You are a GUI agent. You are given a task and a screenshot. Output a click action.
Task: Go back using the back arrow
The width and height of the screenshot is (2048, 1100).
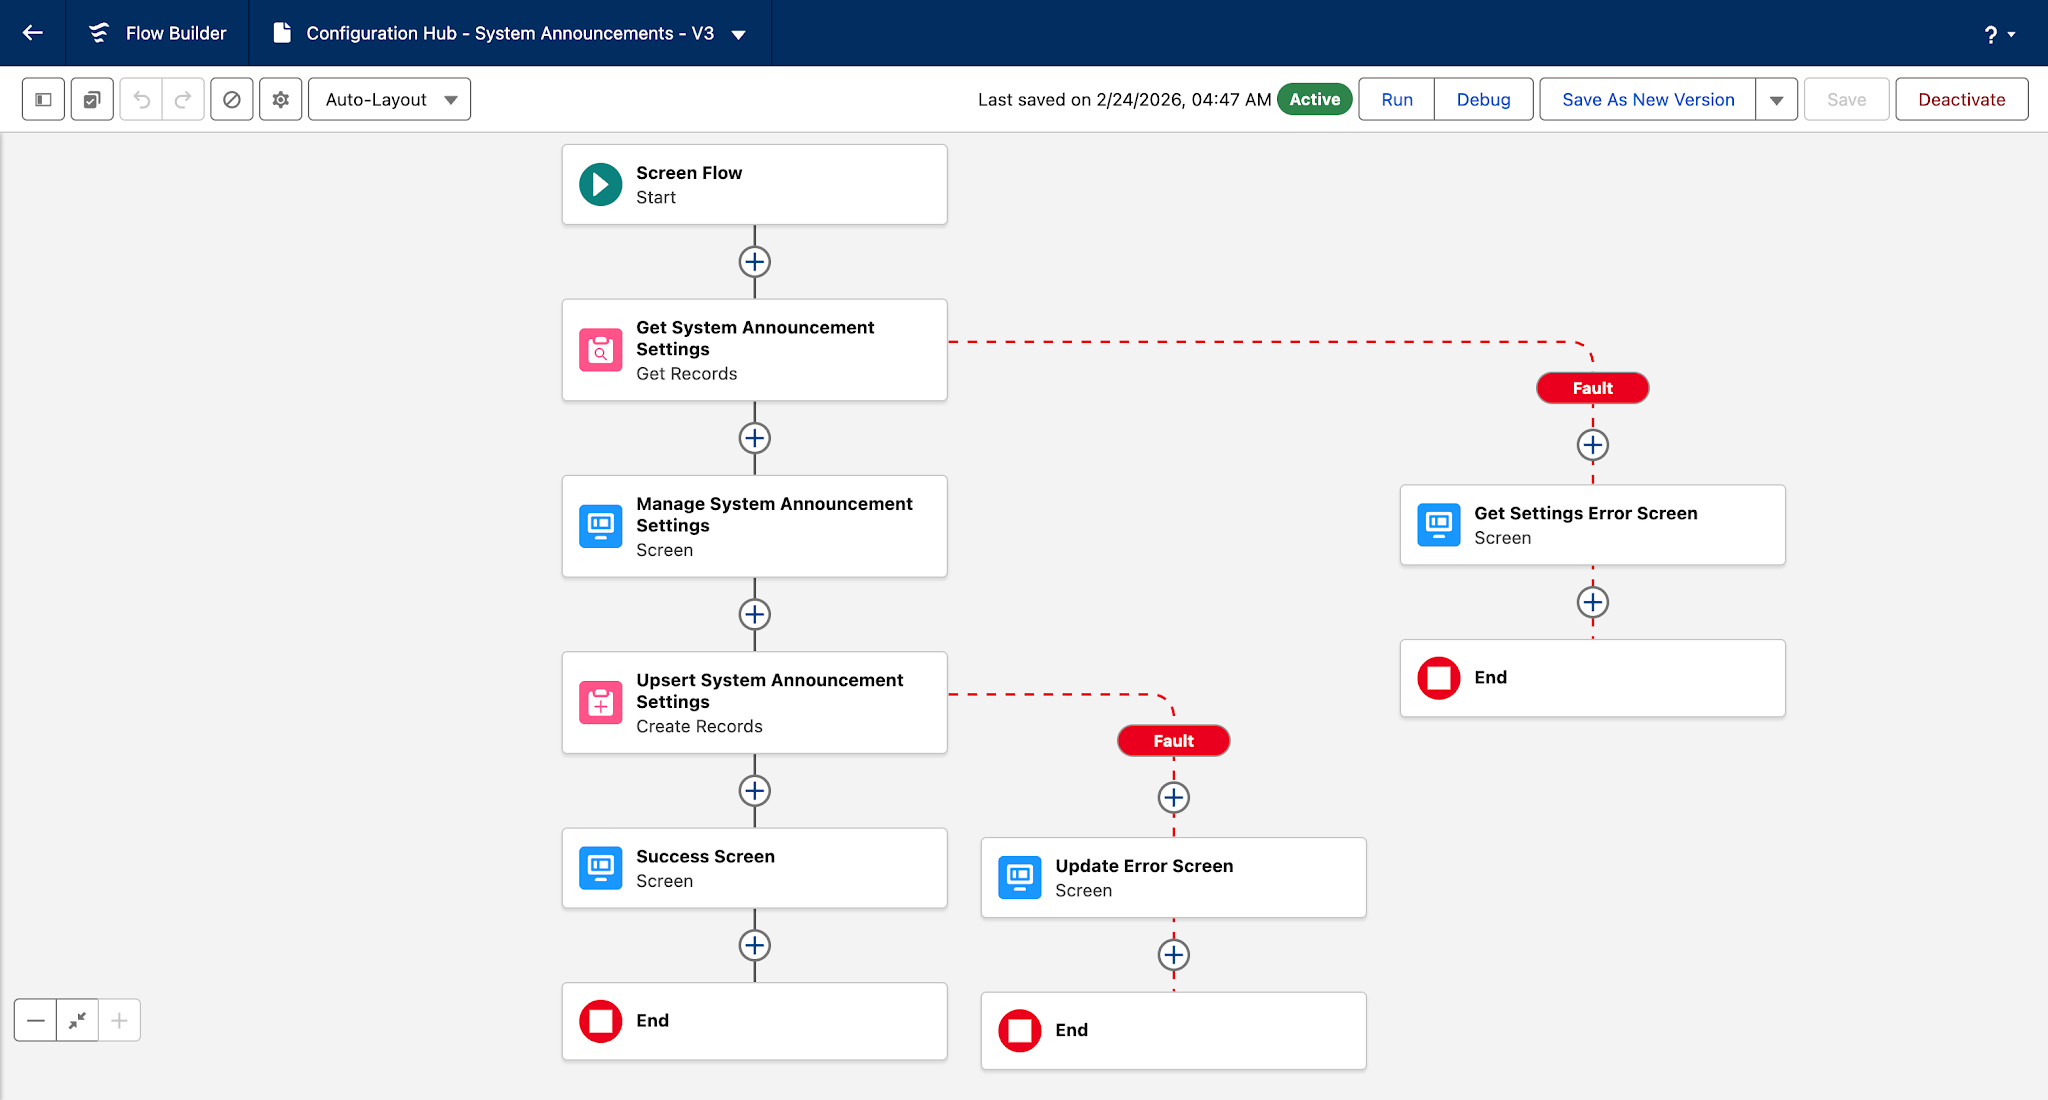(x=32, y=32)
